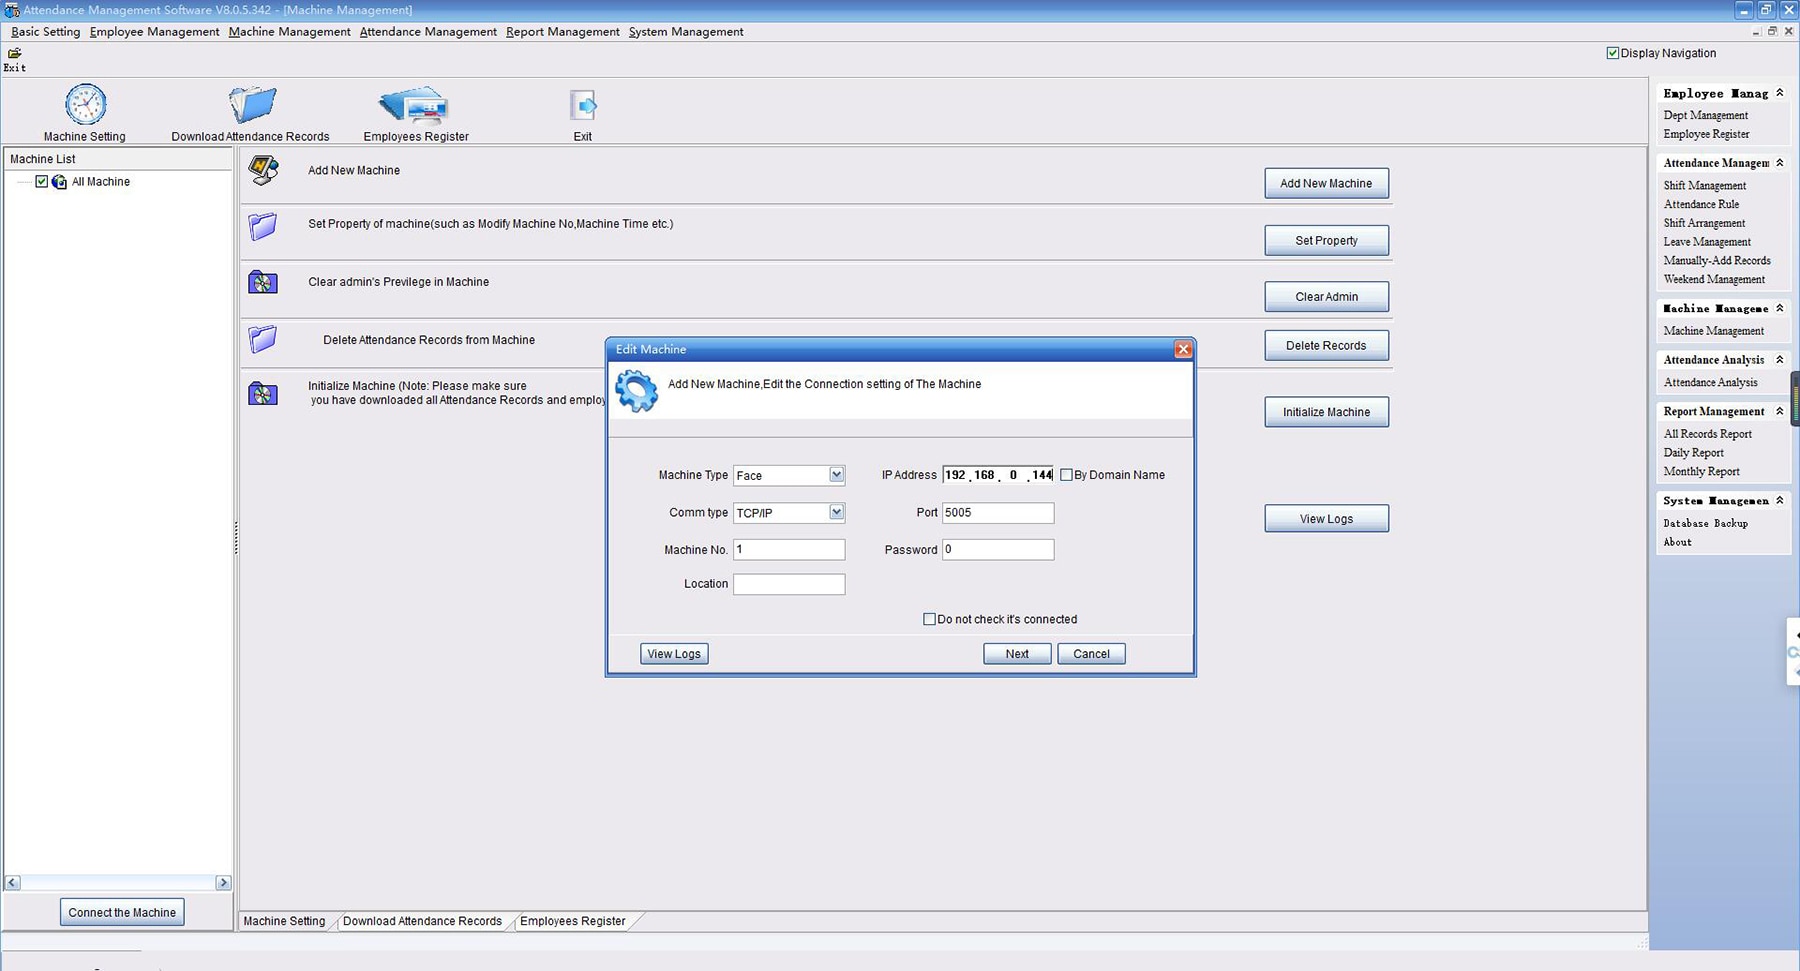Switch to Employees Register bottom tab
The width and height of the screenshot is (1800, 971).
[573, 921]
